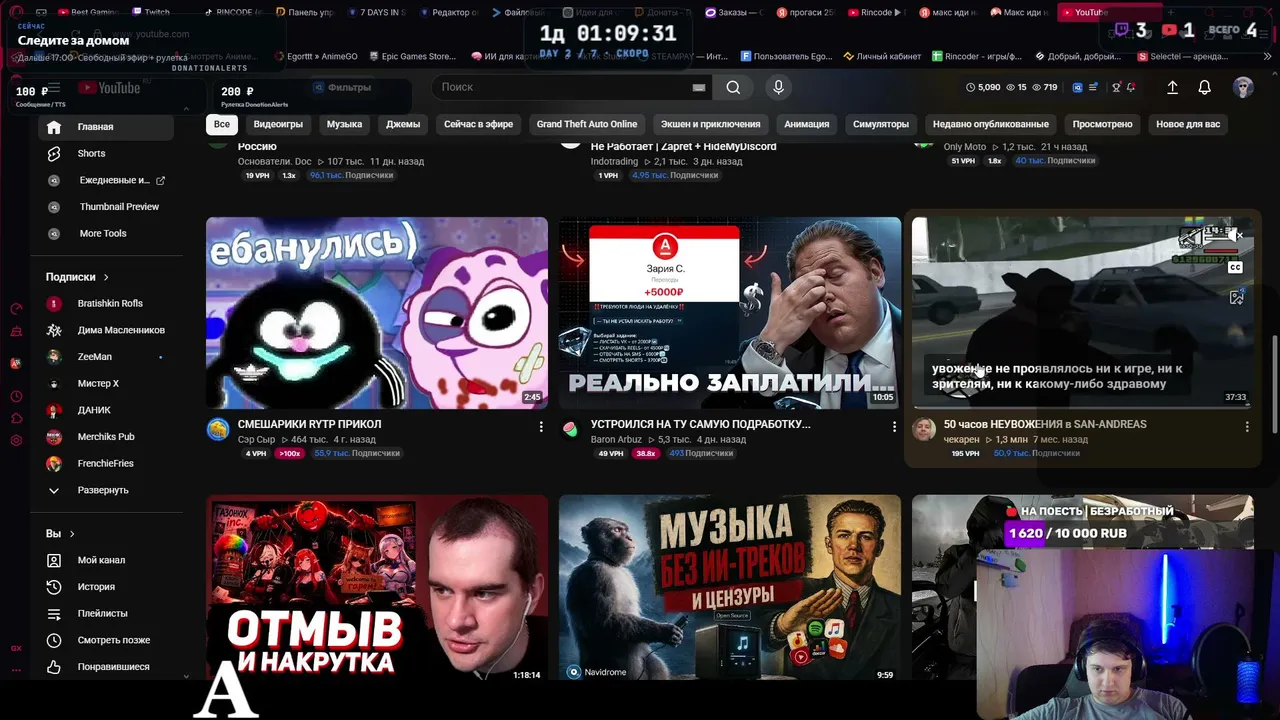1280x720 pixels.
Task: Open the ДАНИК channel
Action: click(106, 410)
